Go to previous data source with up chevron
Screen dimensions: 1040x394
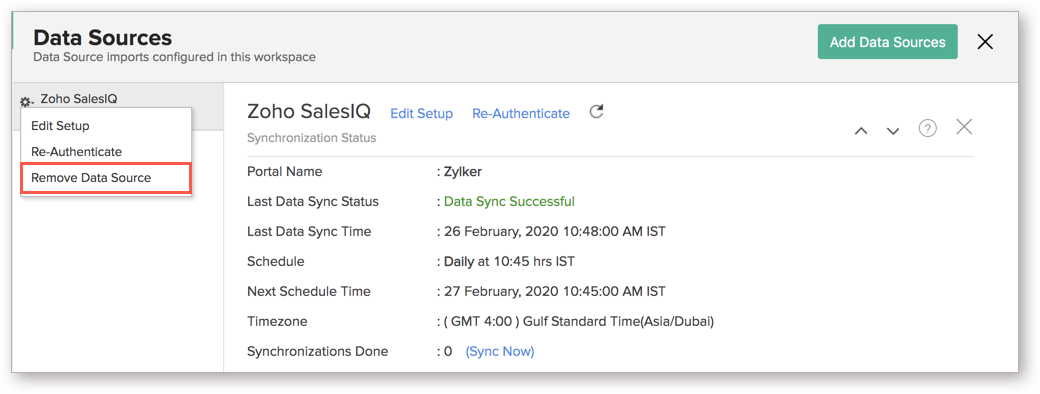[x=861, y=131]
